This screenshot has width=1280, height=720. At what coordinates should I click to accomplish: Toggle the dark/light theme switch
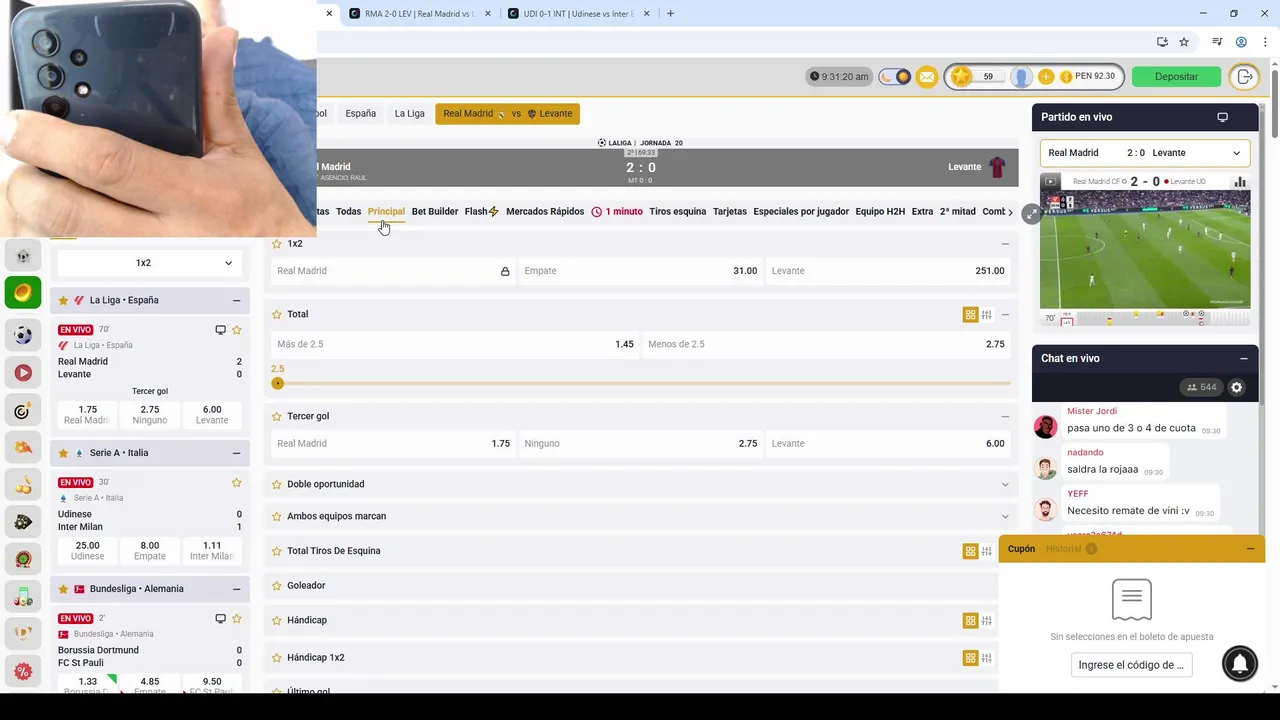(895, 77)
